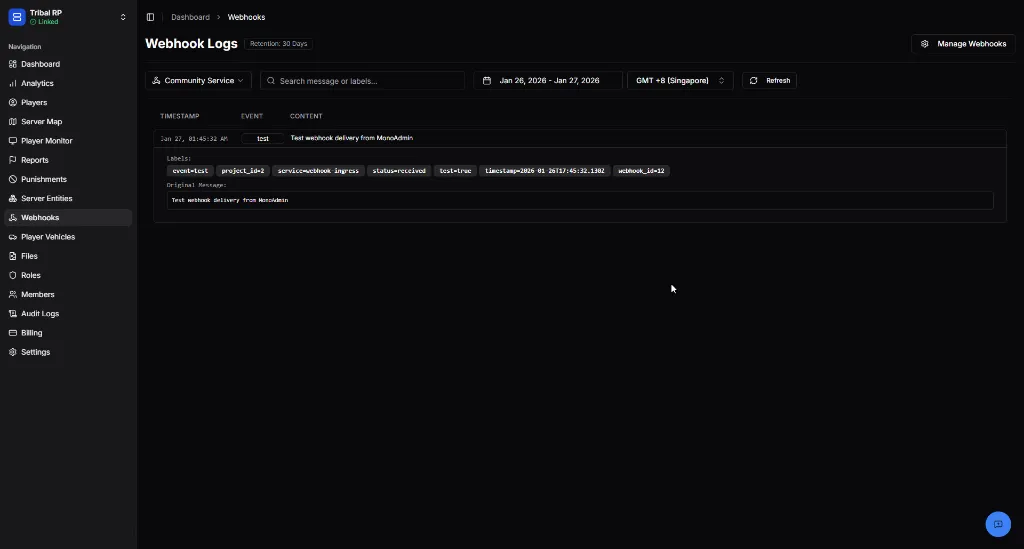Open the Jan 26 - Jan 27 date picker

tap(548, 81)
